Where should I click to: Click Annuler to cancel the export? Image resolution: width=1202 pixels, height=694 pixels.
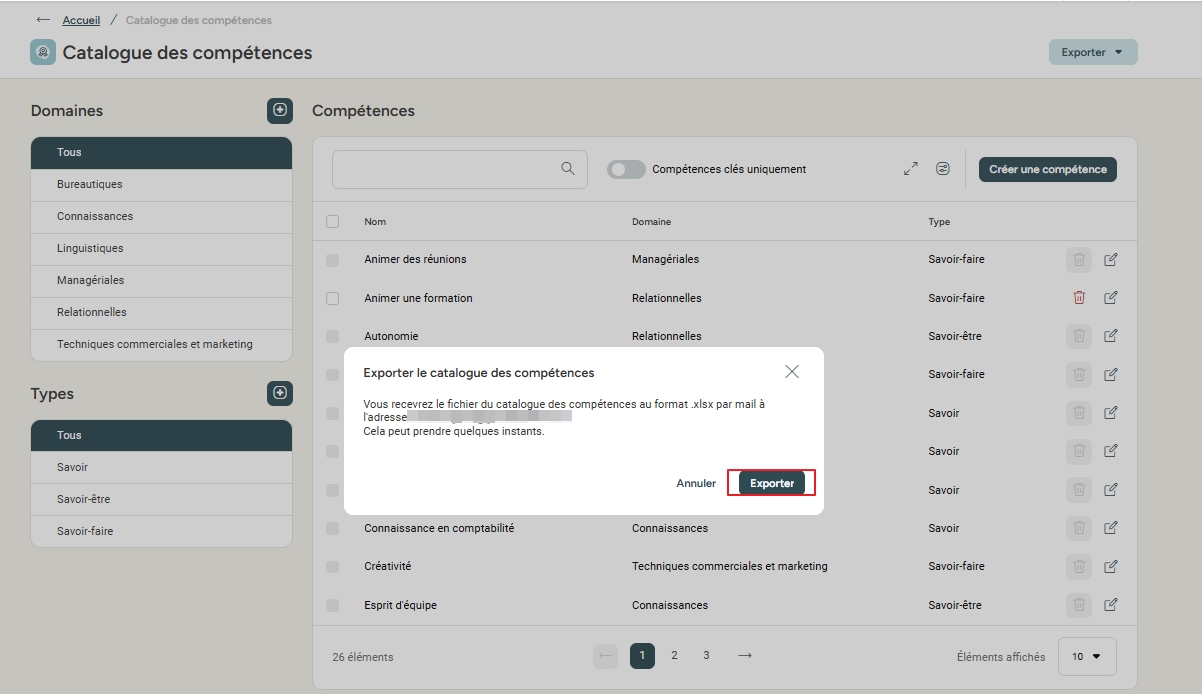[696, 483]
